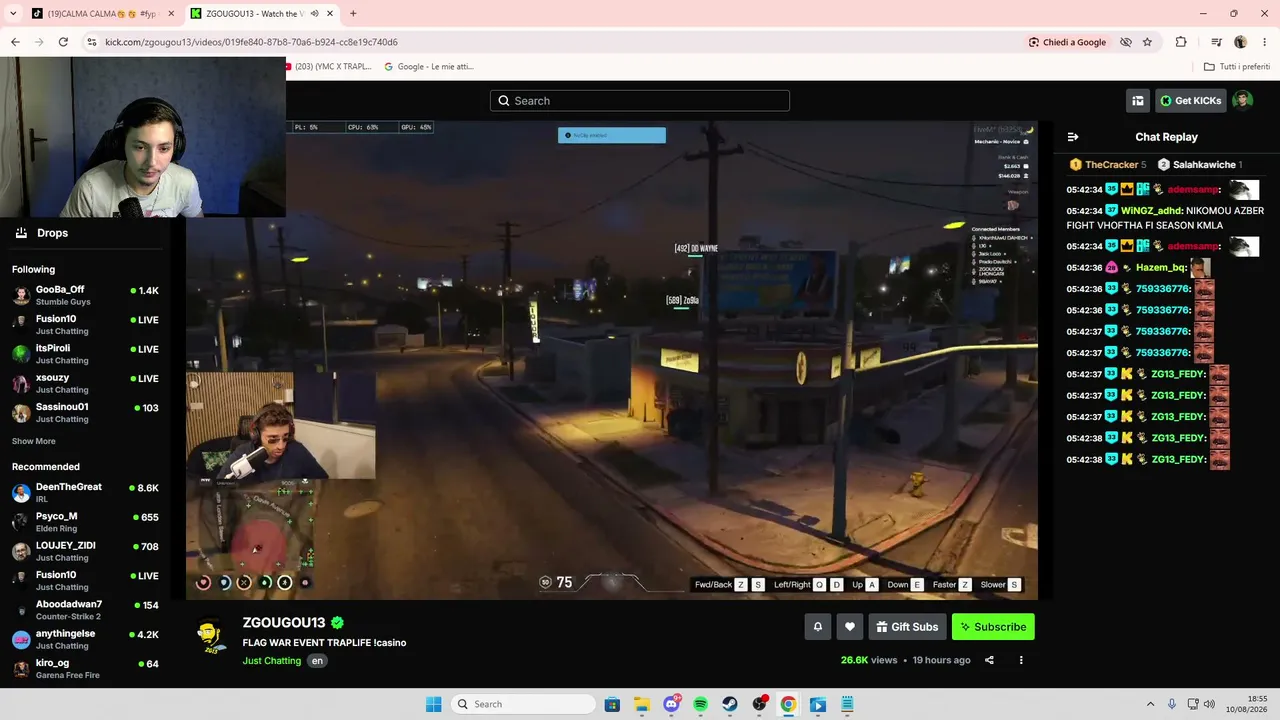This screenshot has width=1280, height=720.
Task: Open the YMC X TRAPL bookmark
Action: pos(329,67)
